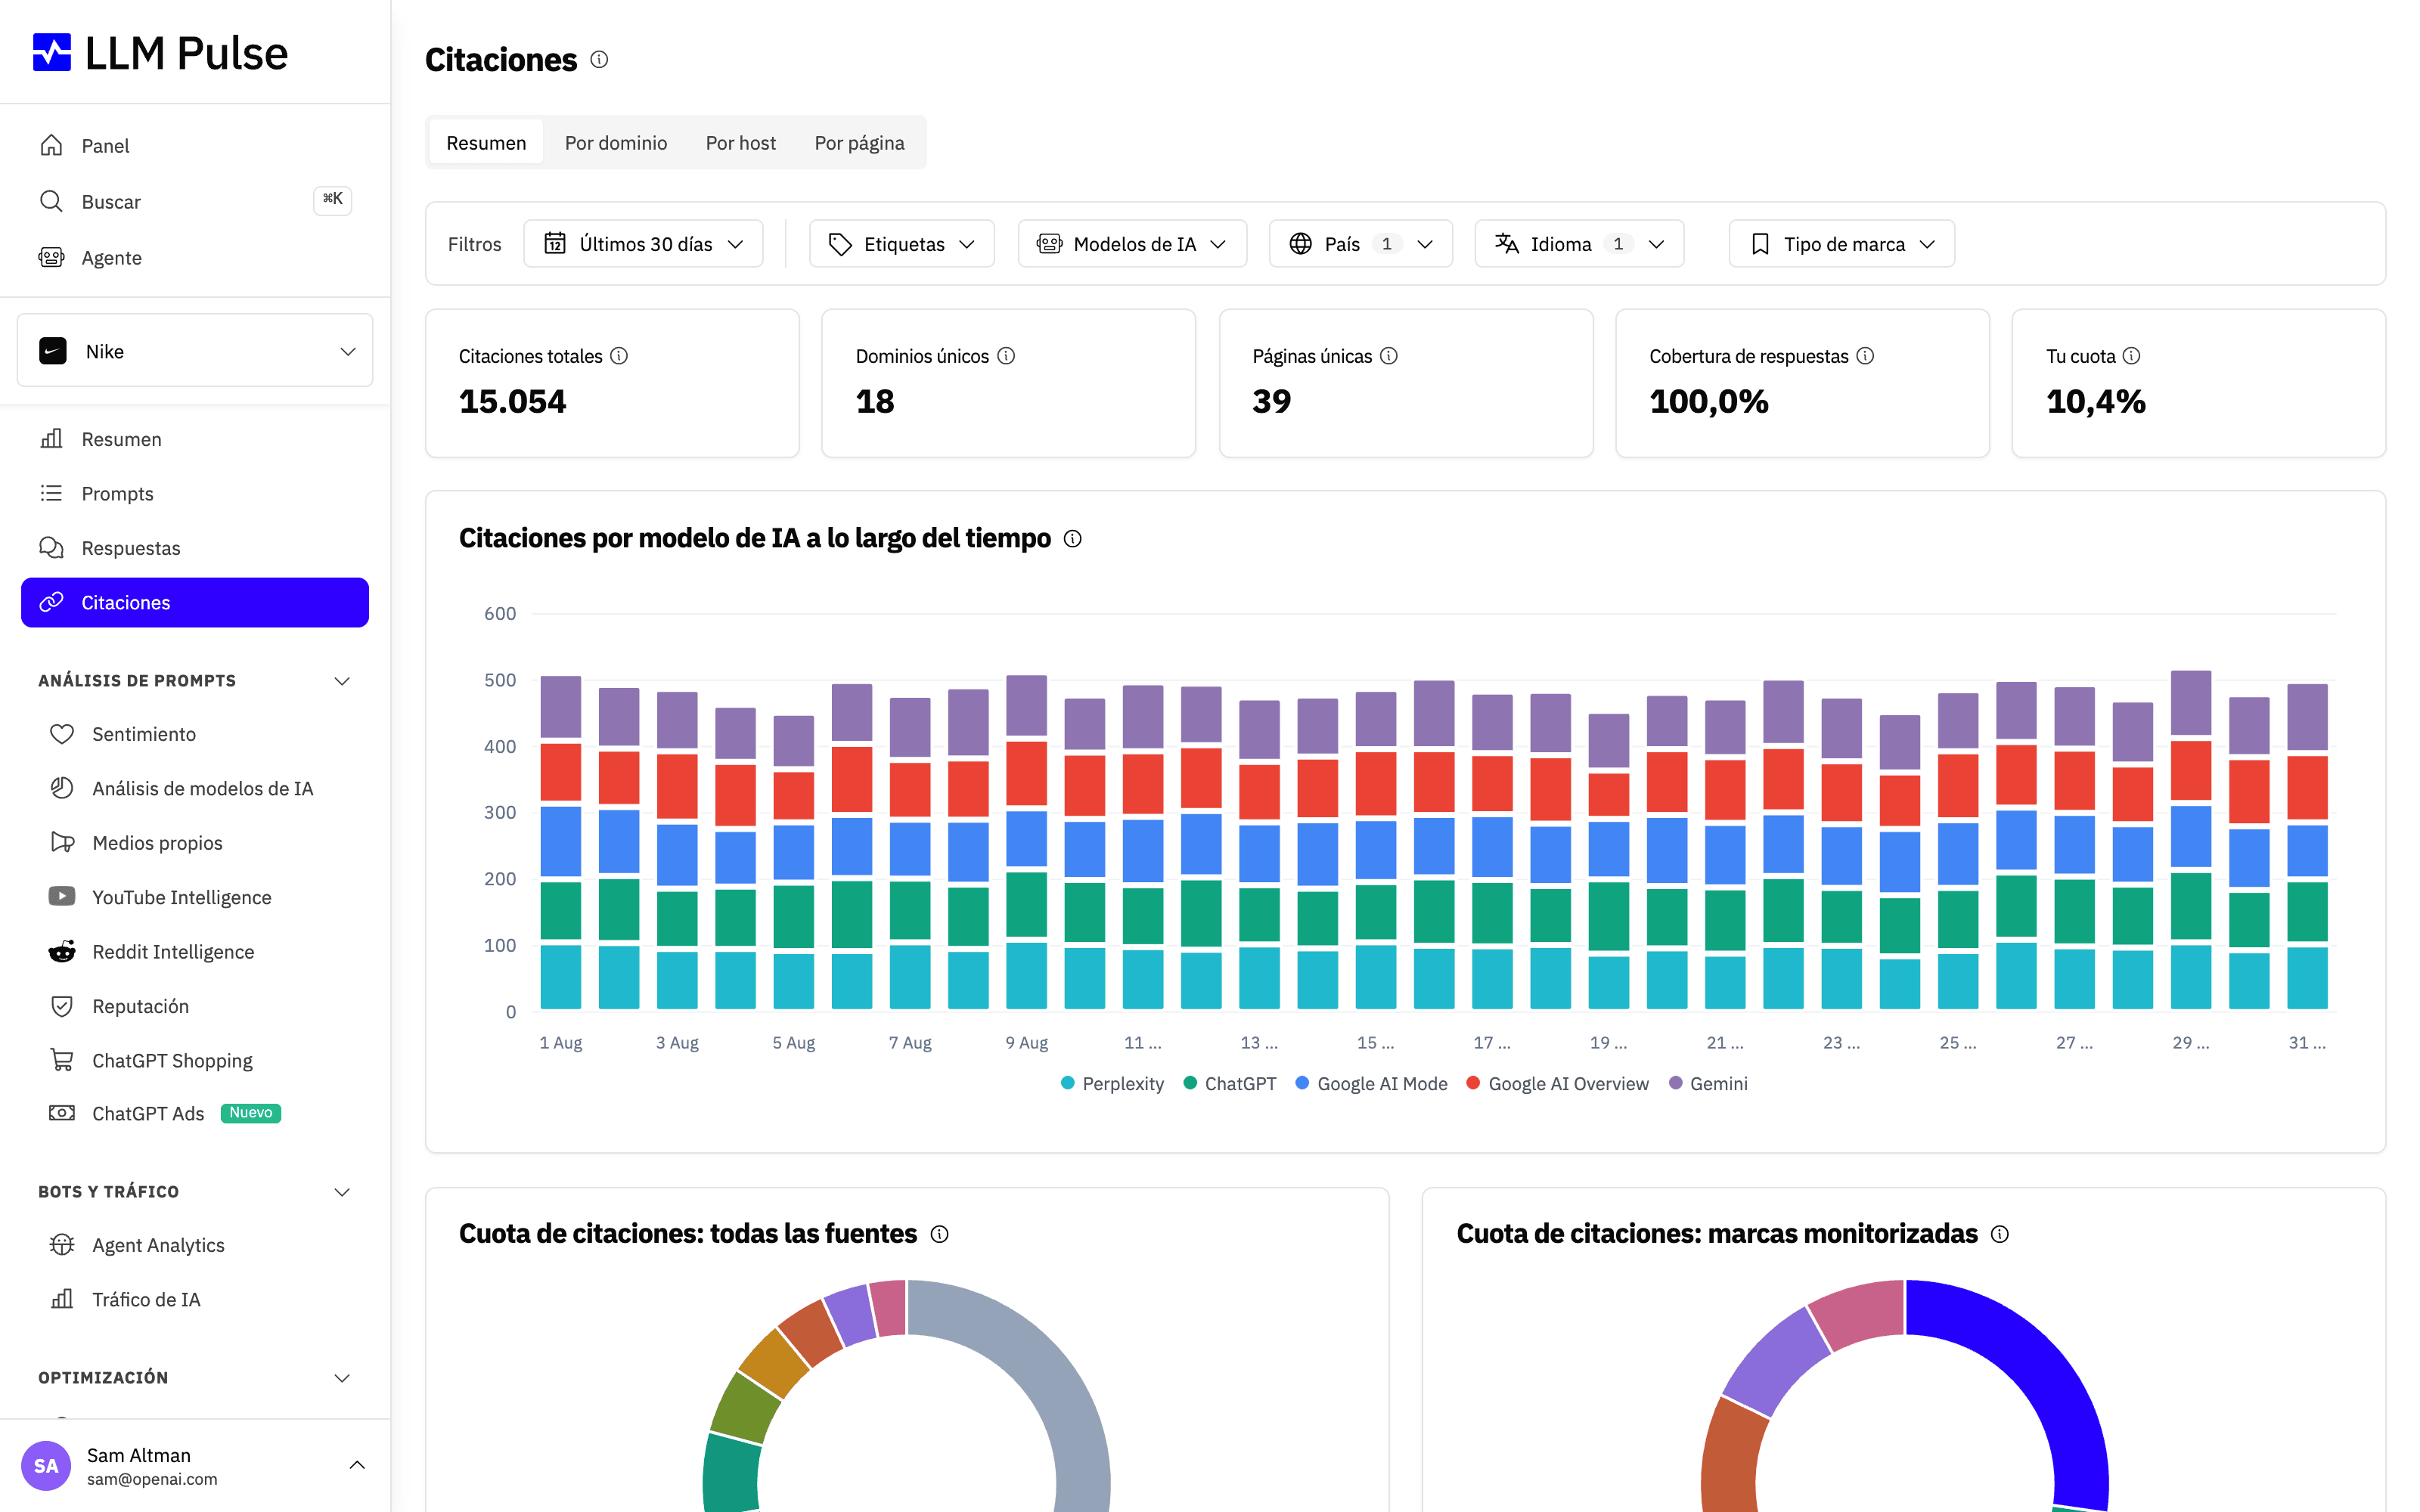Click the info icon next to Dominios únicos
This screenshot has width=2420, height=1512.
point(1006,356)
